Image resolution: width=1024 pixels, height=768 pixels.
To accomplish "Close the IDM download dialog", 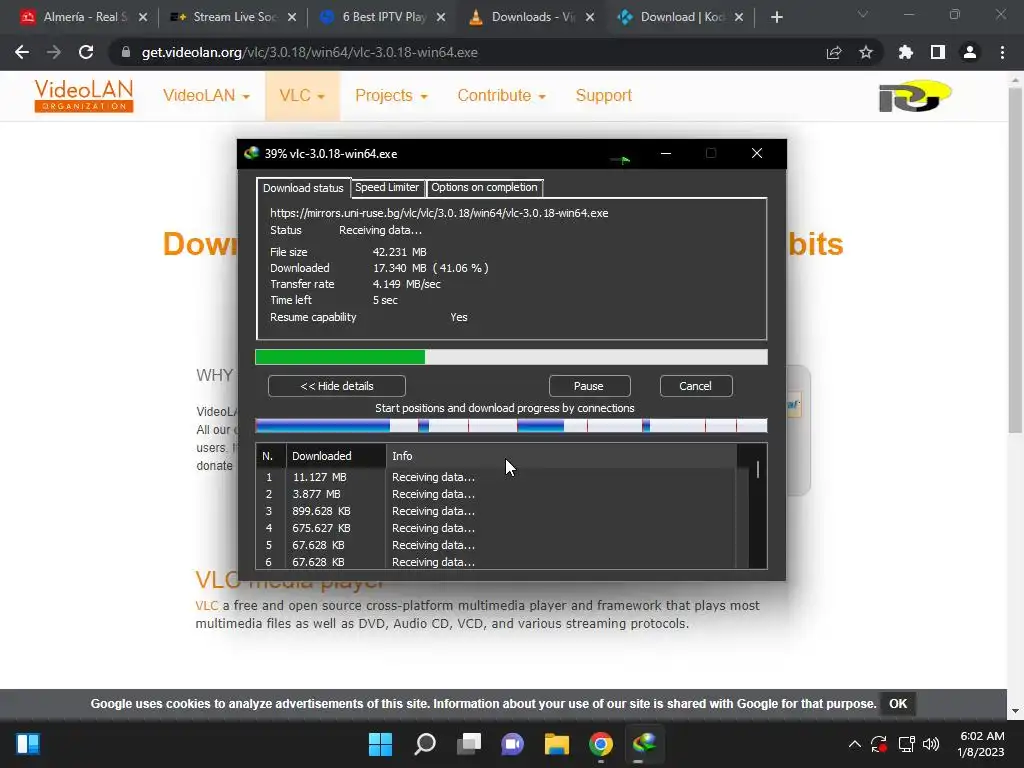I will tap(757, 153).
